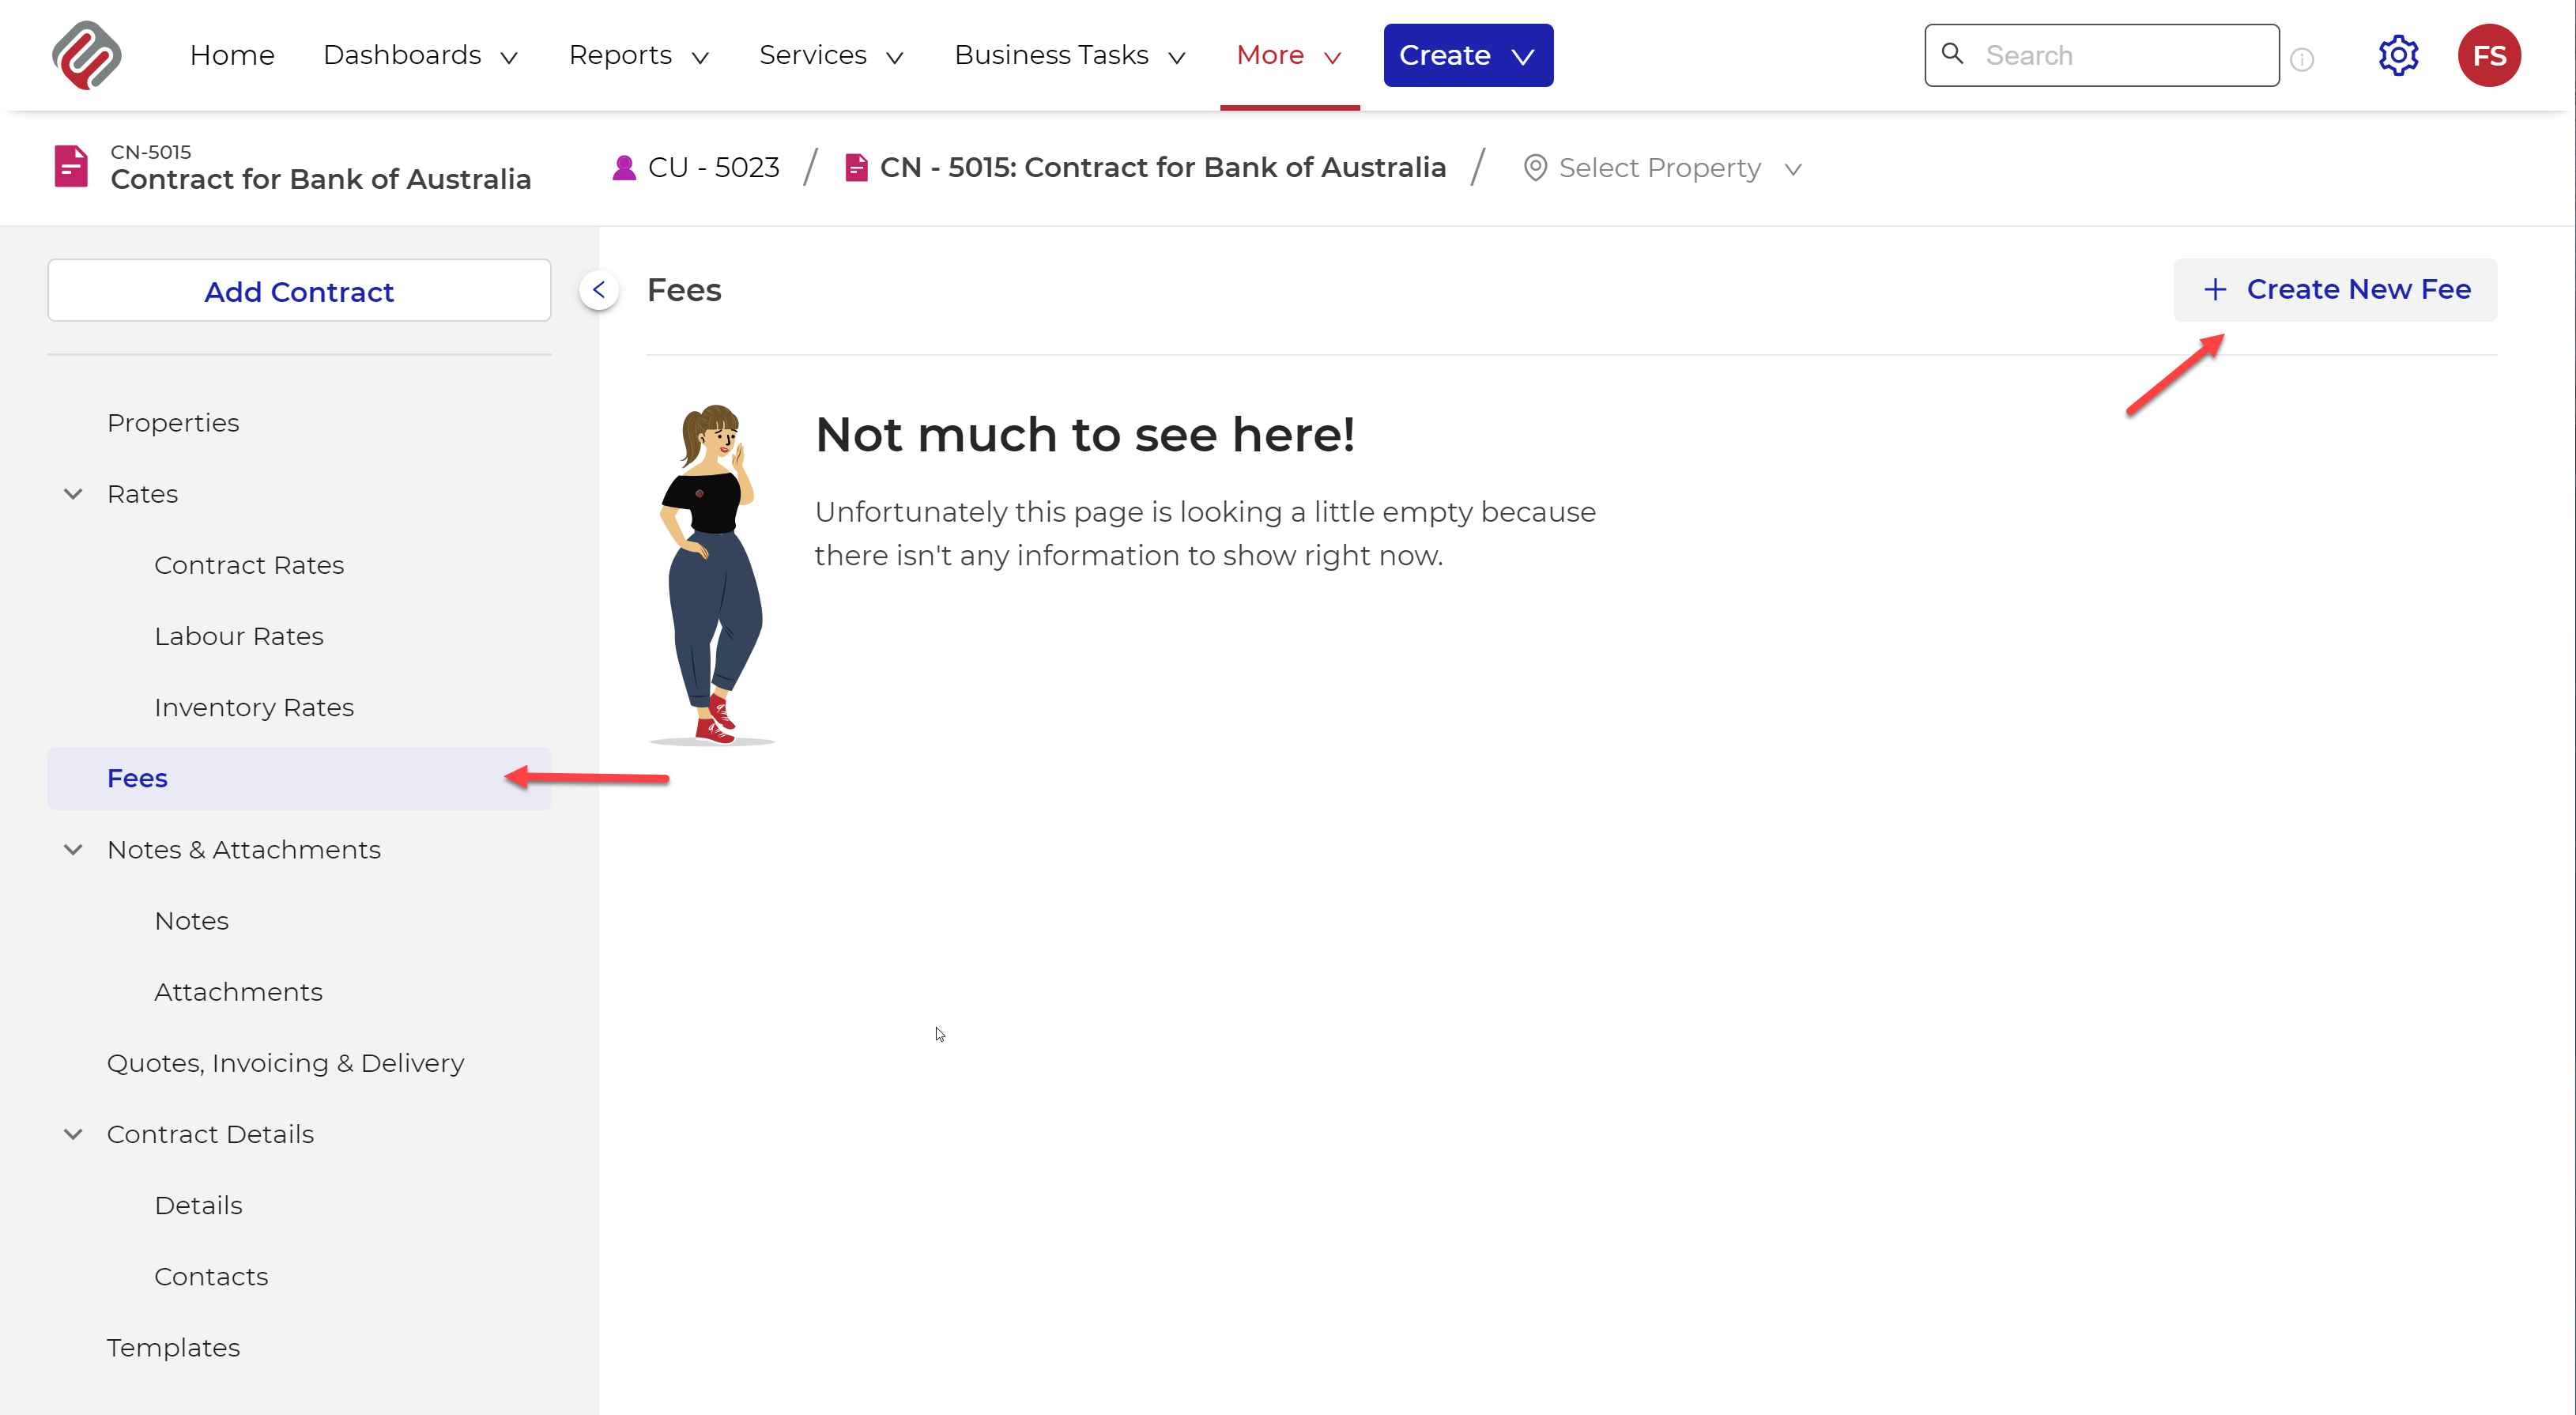Click the search magnifier icon
The width and height of the screenshot is (2576, 1415).
(x=1952, y=53)
